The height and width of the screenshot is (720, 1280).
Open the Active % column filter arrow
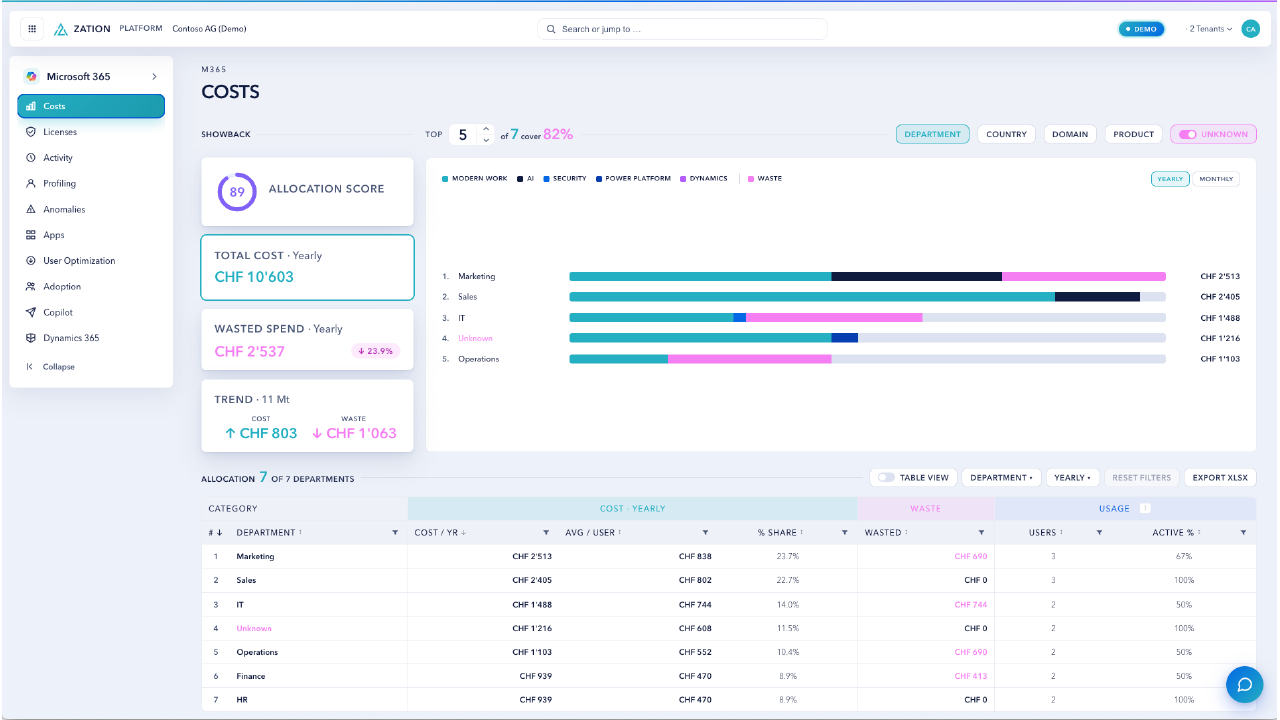click(1245, 533)
